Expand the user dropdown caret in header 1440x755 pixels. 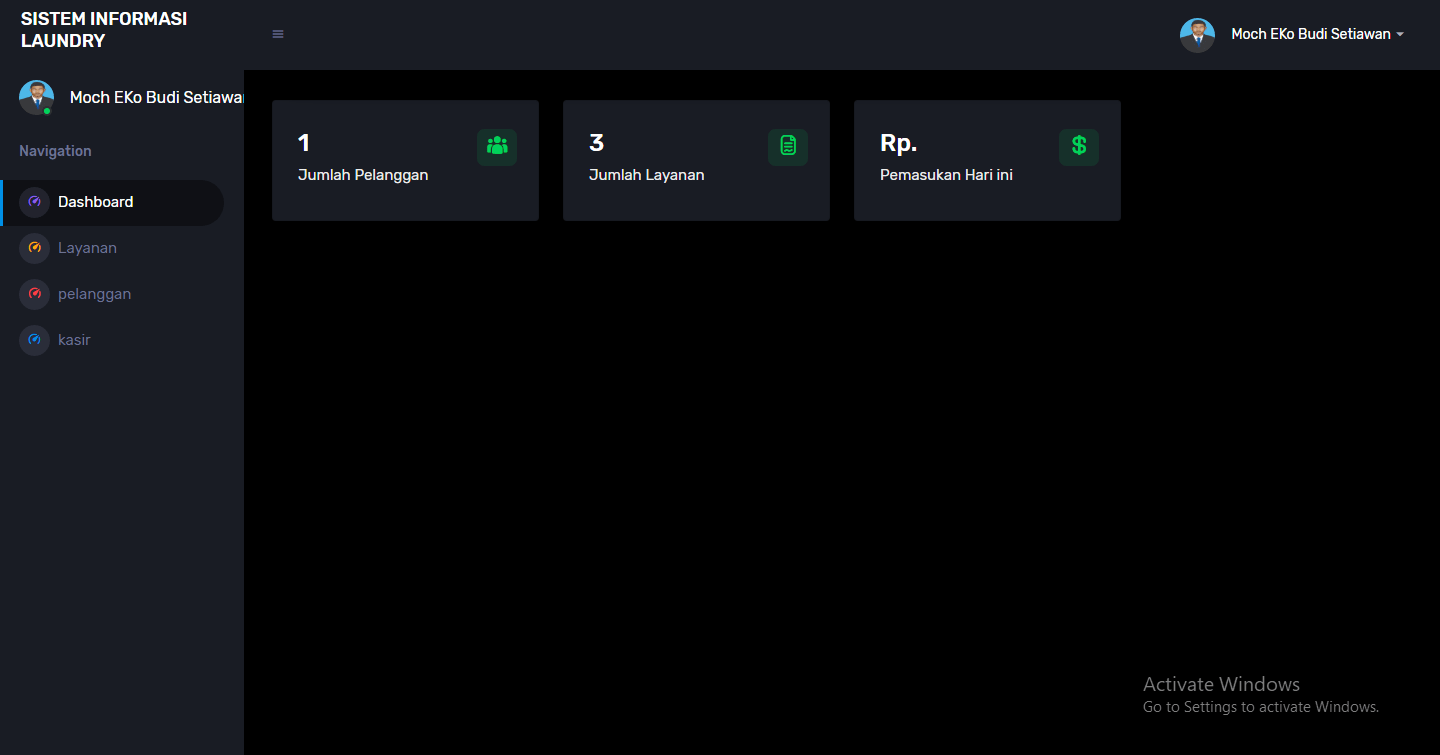coord(1400,34)
